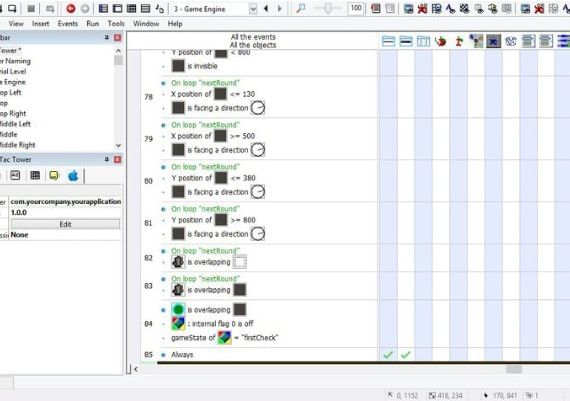This screenshot has height=401, width=570.
Task: Open the Tools menu
Action: pos(116,24)
